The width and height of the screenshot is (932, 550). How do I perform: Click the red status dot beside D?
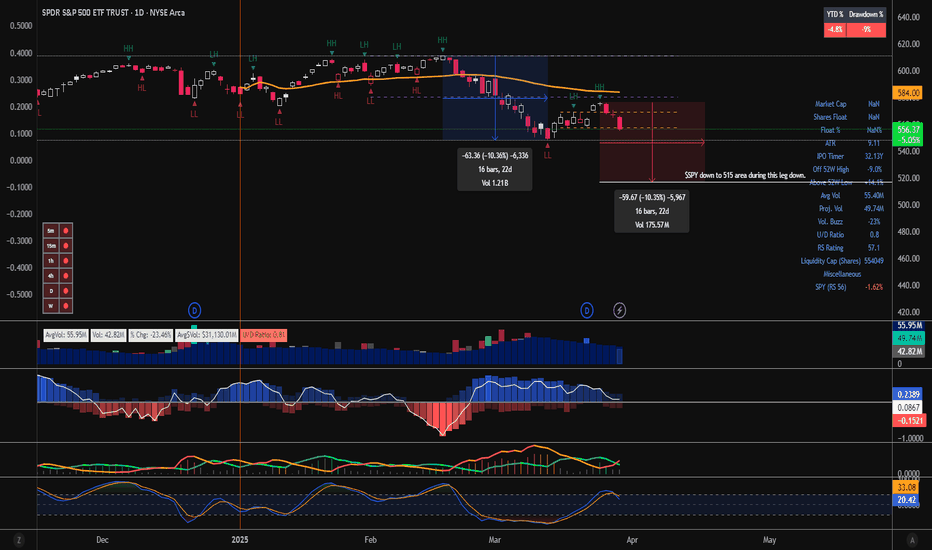click(66, 291)
